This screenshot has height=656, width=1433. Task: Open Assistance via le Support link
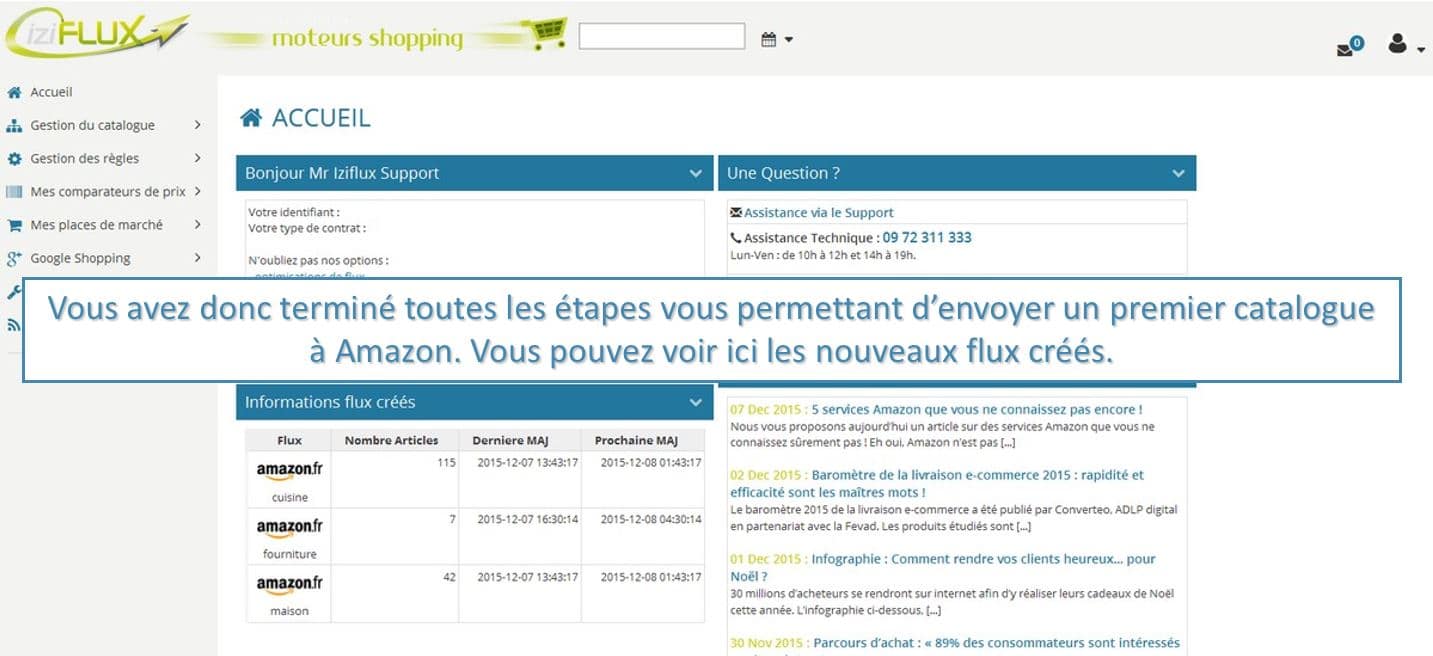point(819,212)
